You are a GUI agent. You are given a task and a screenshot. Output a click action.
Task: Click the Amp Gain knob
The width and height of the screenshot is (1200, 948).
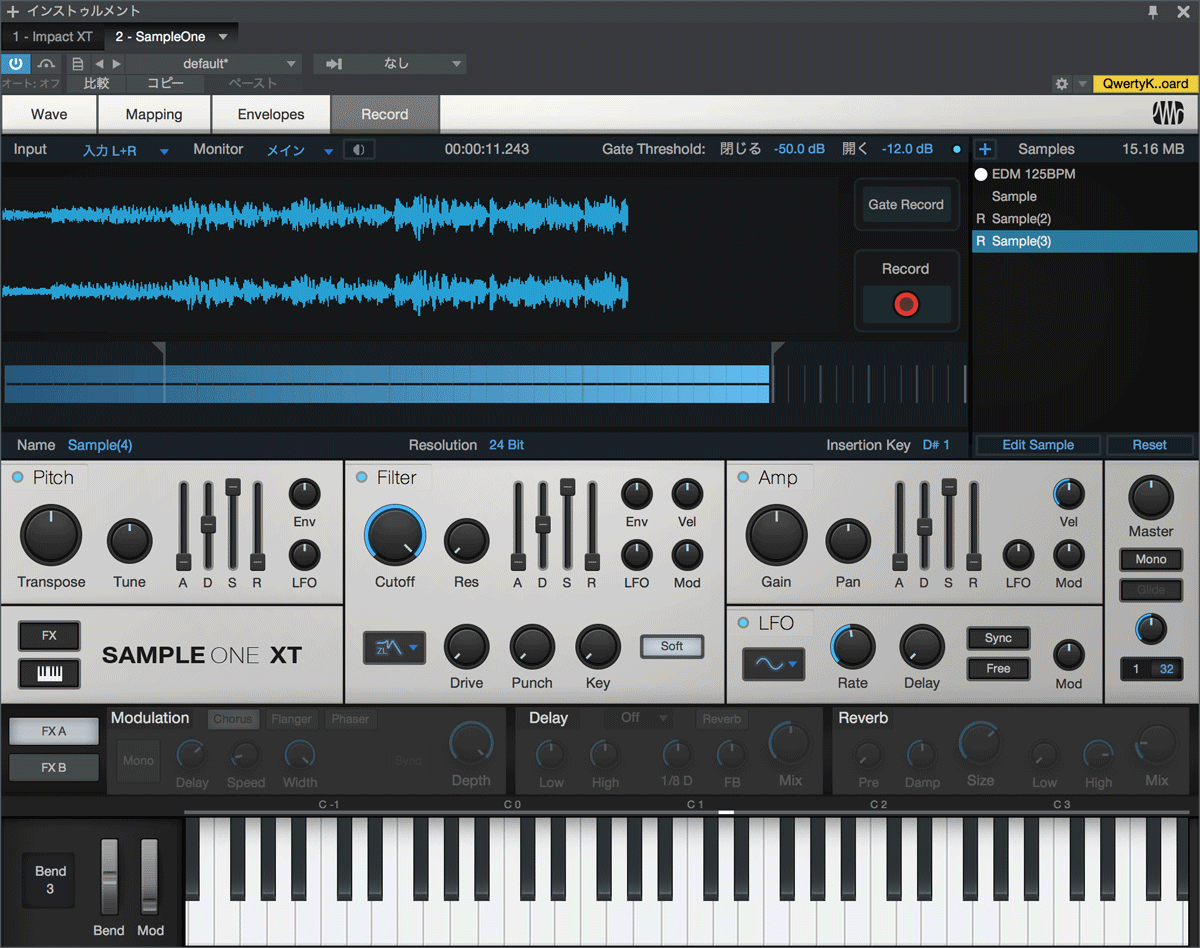click(x=776, y=535)
